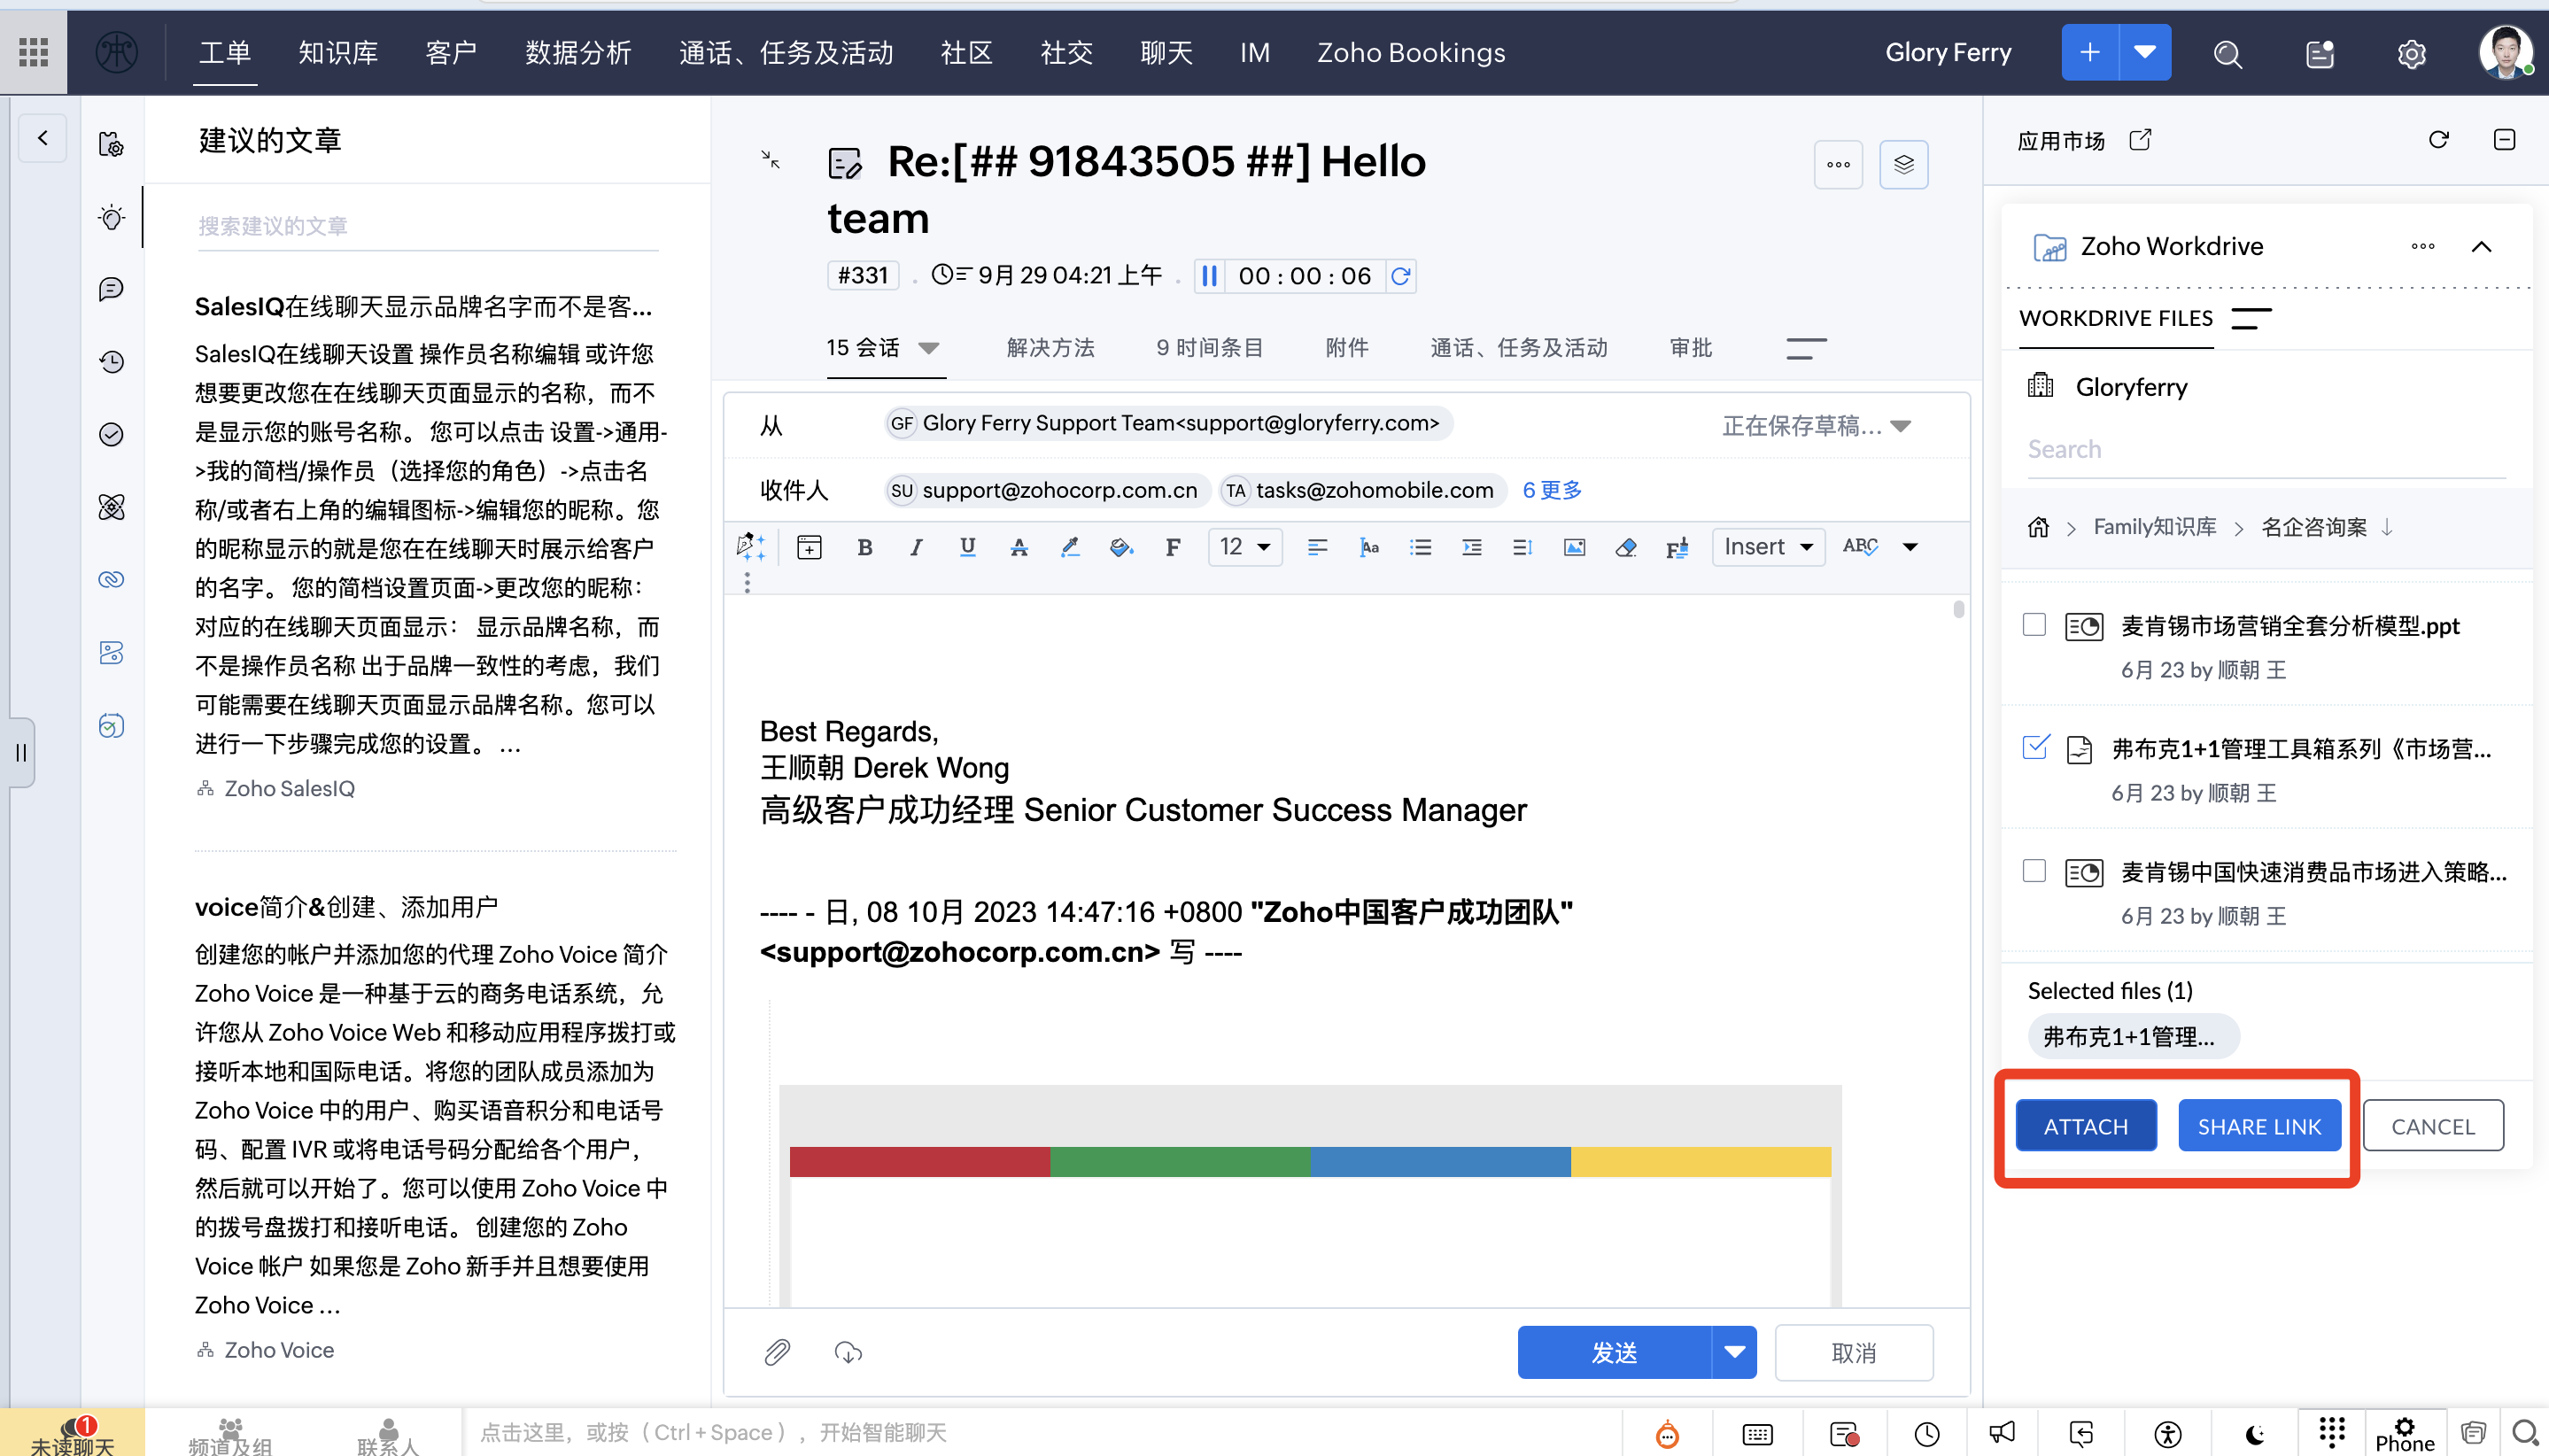Open Zoho Bookings menu item
Viewport: 2549px width, 1456px height.
[1411, 53]
